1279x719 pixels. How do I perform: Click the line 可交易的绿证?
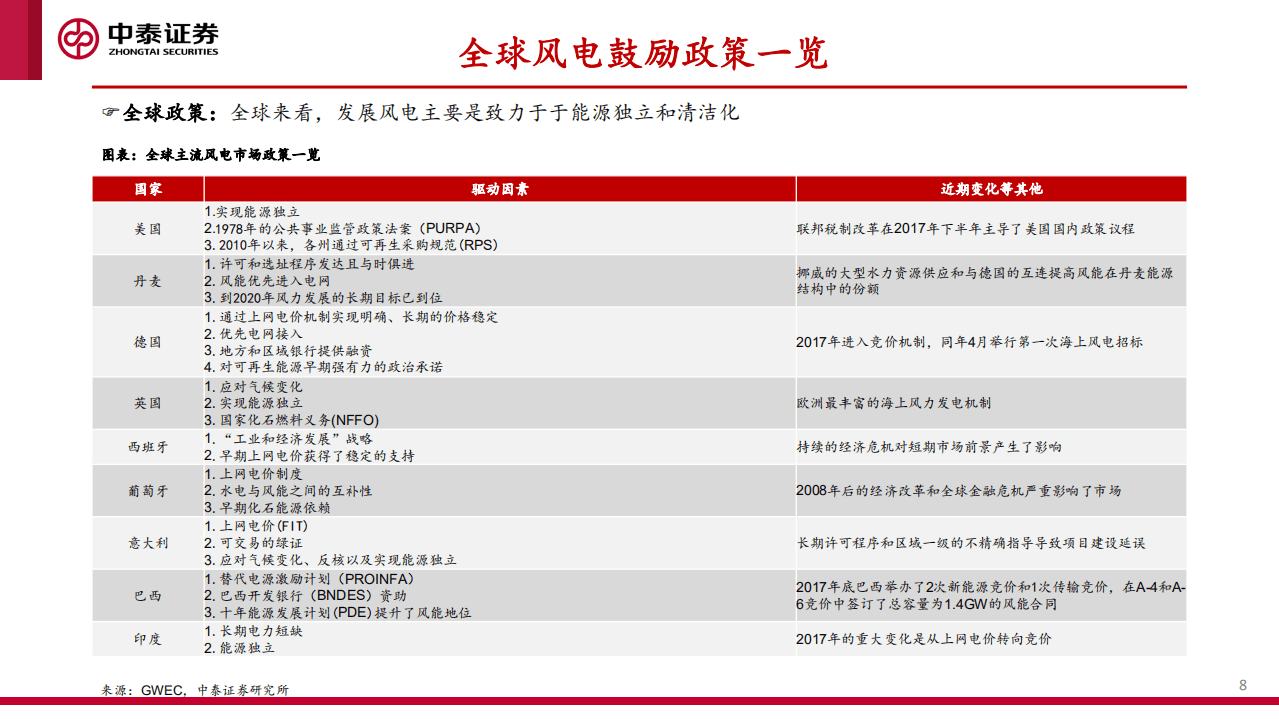click(253, 543)
